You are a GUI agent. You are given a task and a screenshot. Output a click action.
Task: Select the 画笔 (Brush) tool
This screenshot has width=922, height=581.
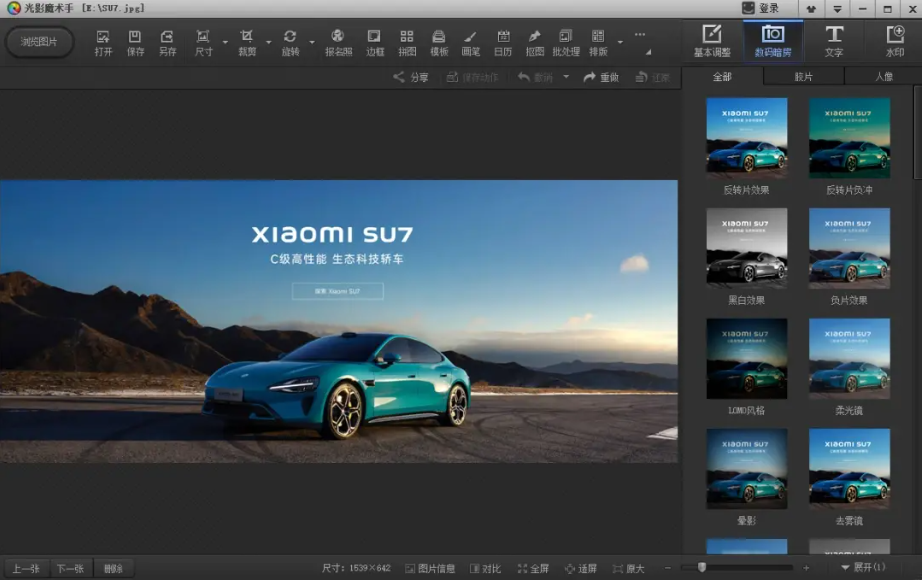(x=470, y=43)
